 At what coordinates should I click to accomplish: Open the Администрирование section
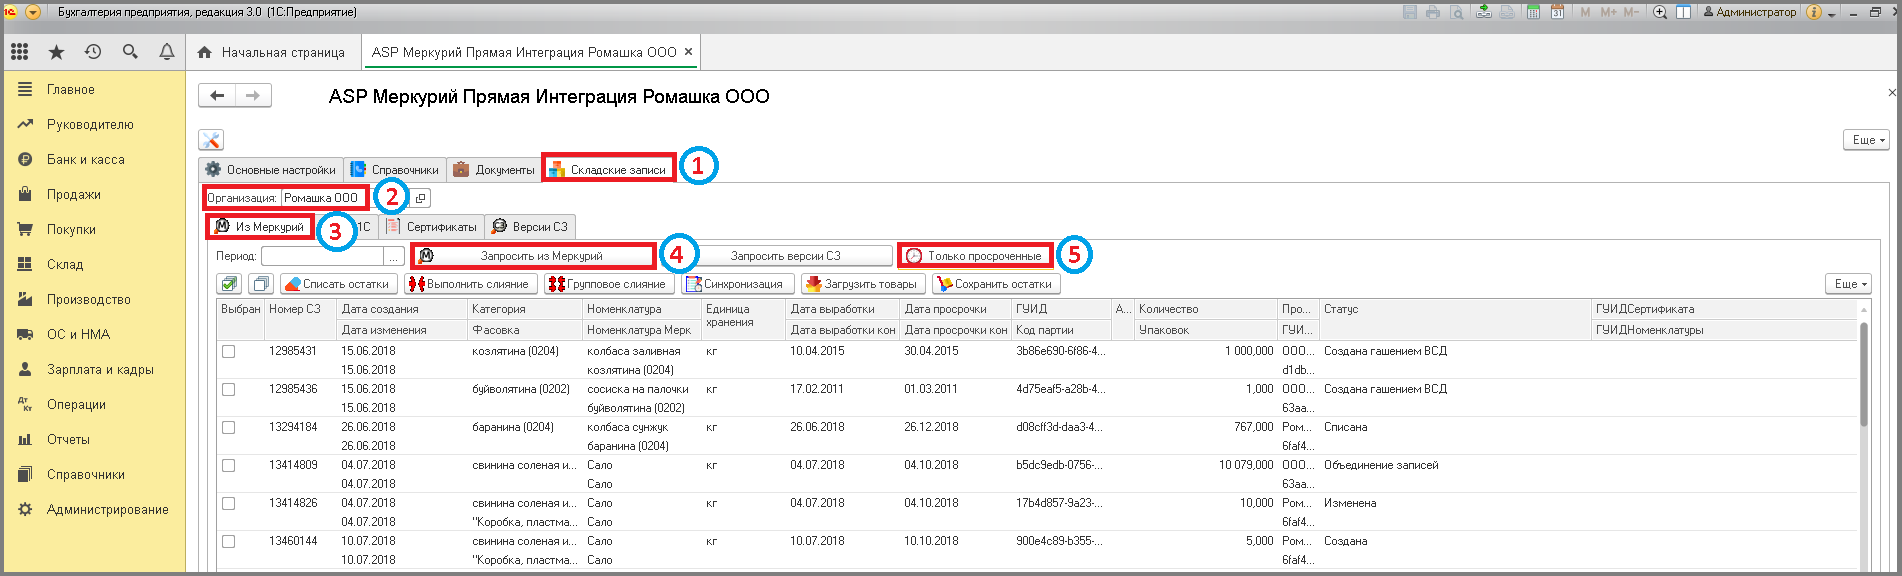pos(107,510)
